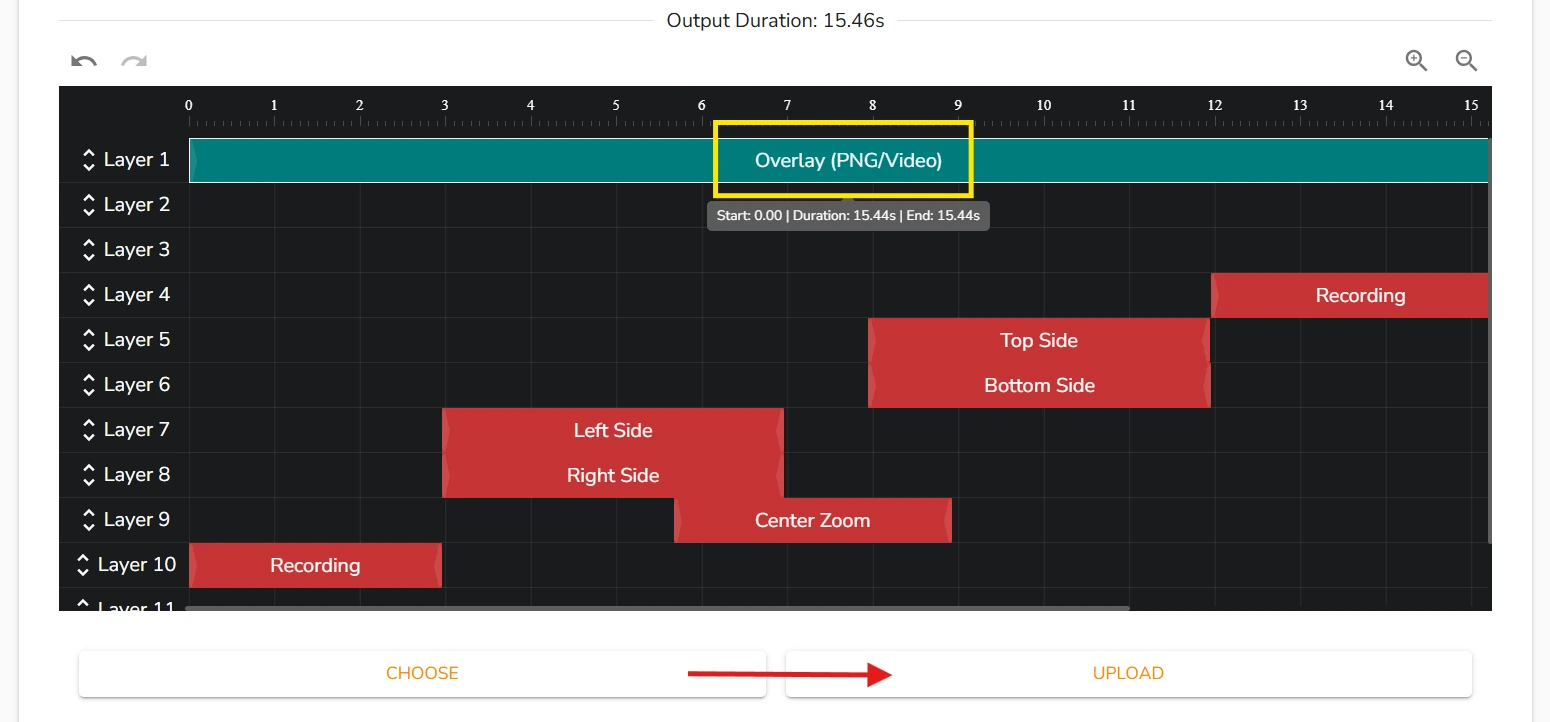Select the Right Side clip
This screenshot has width=1550, height=722.
point(613,475)
